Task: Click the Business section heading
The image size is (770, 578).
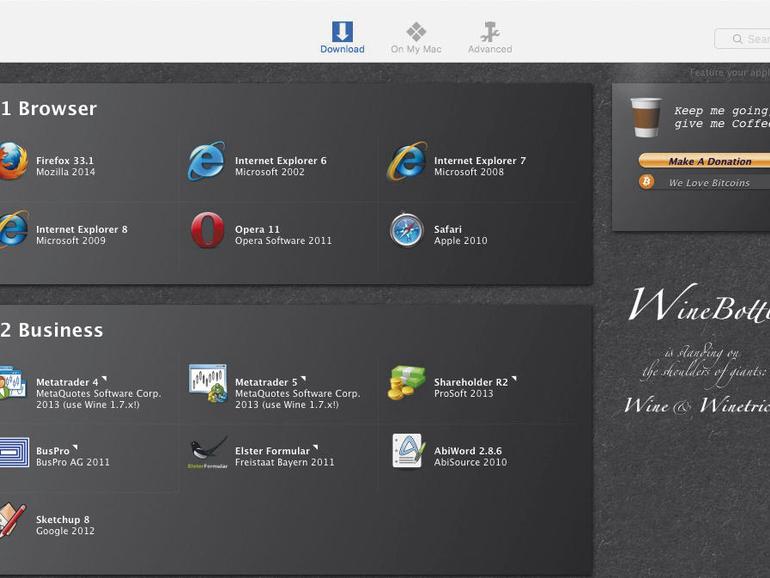Action: point(52,330)
